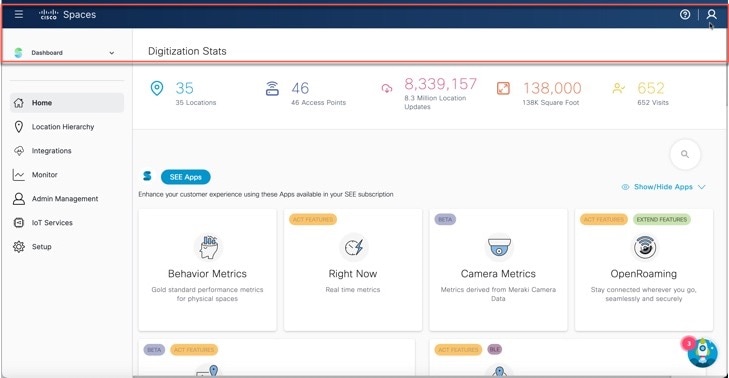Click the 46 Access Points router icon
Image resolution: width=729 pixels, height=378 pixels.
[x=272, y=88]
